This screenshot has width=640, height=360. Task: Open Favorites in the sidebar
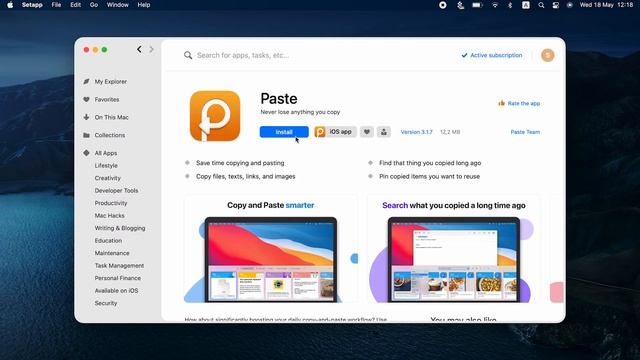pos(107,99)
